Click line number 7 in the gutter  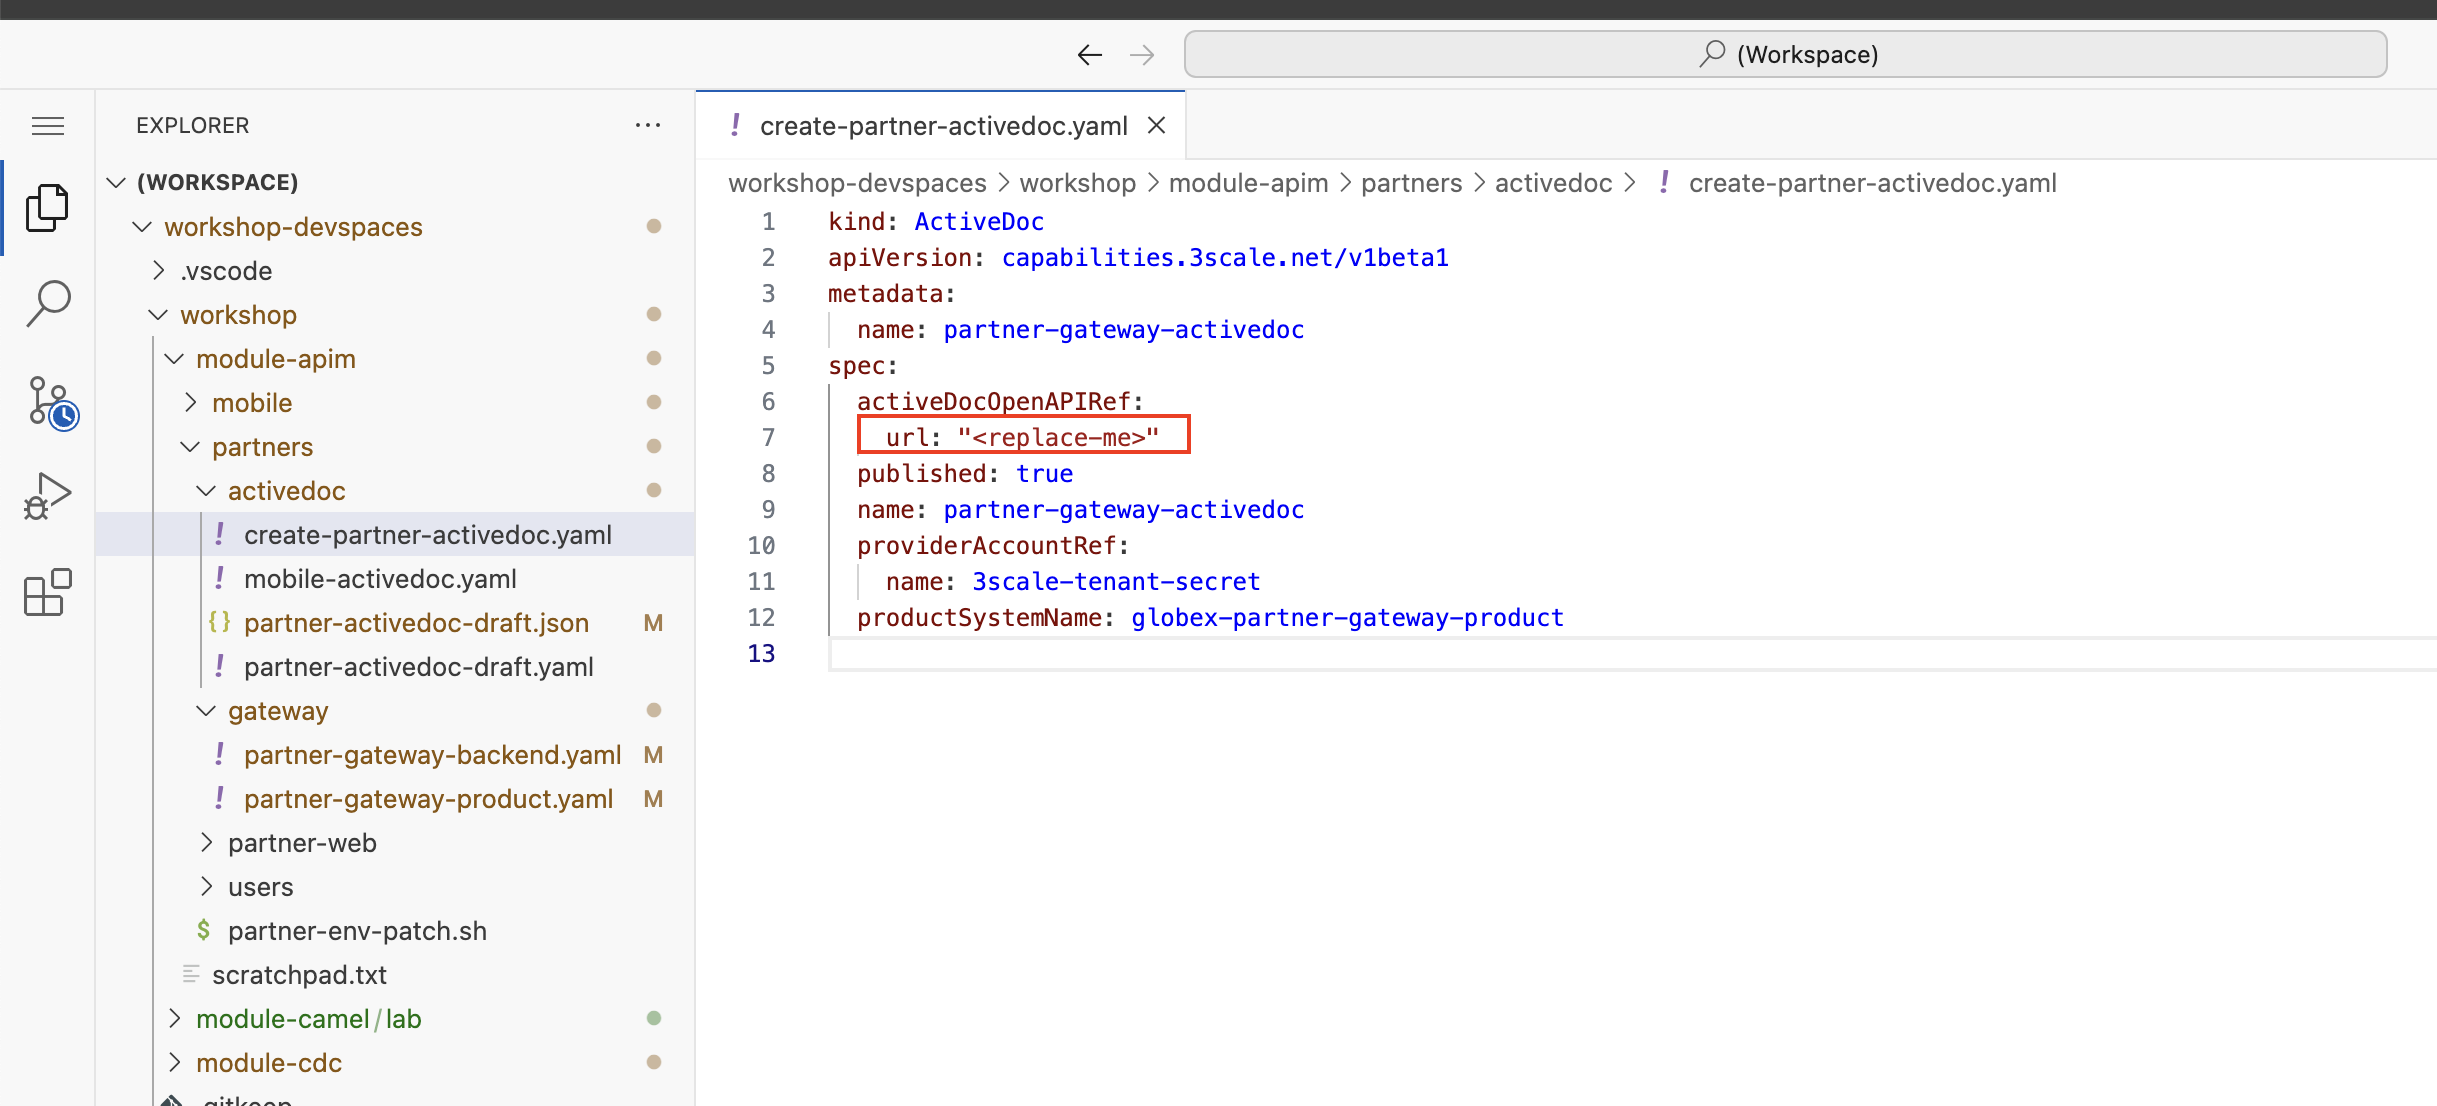(768, 438)
